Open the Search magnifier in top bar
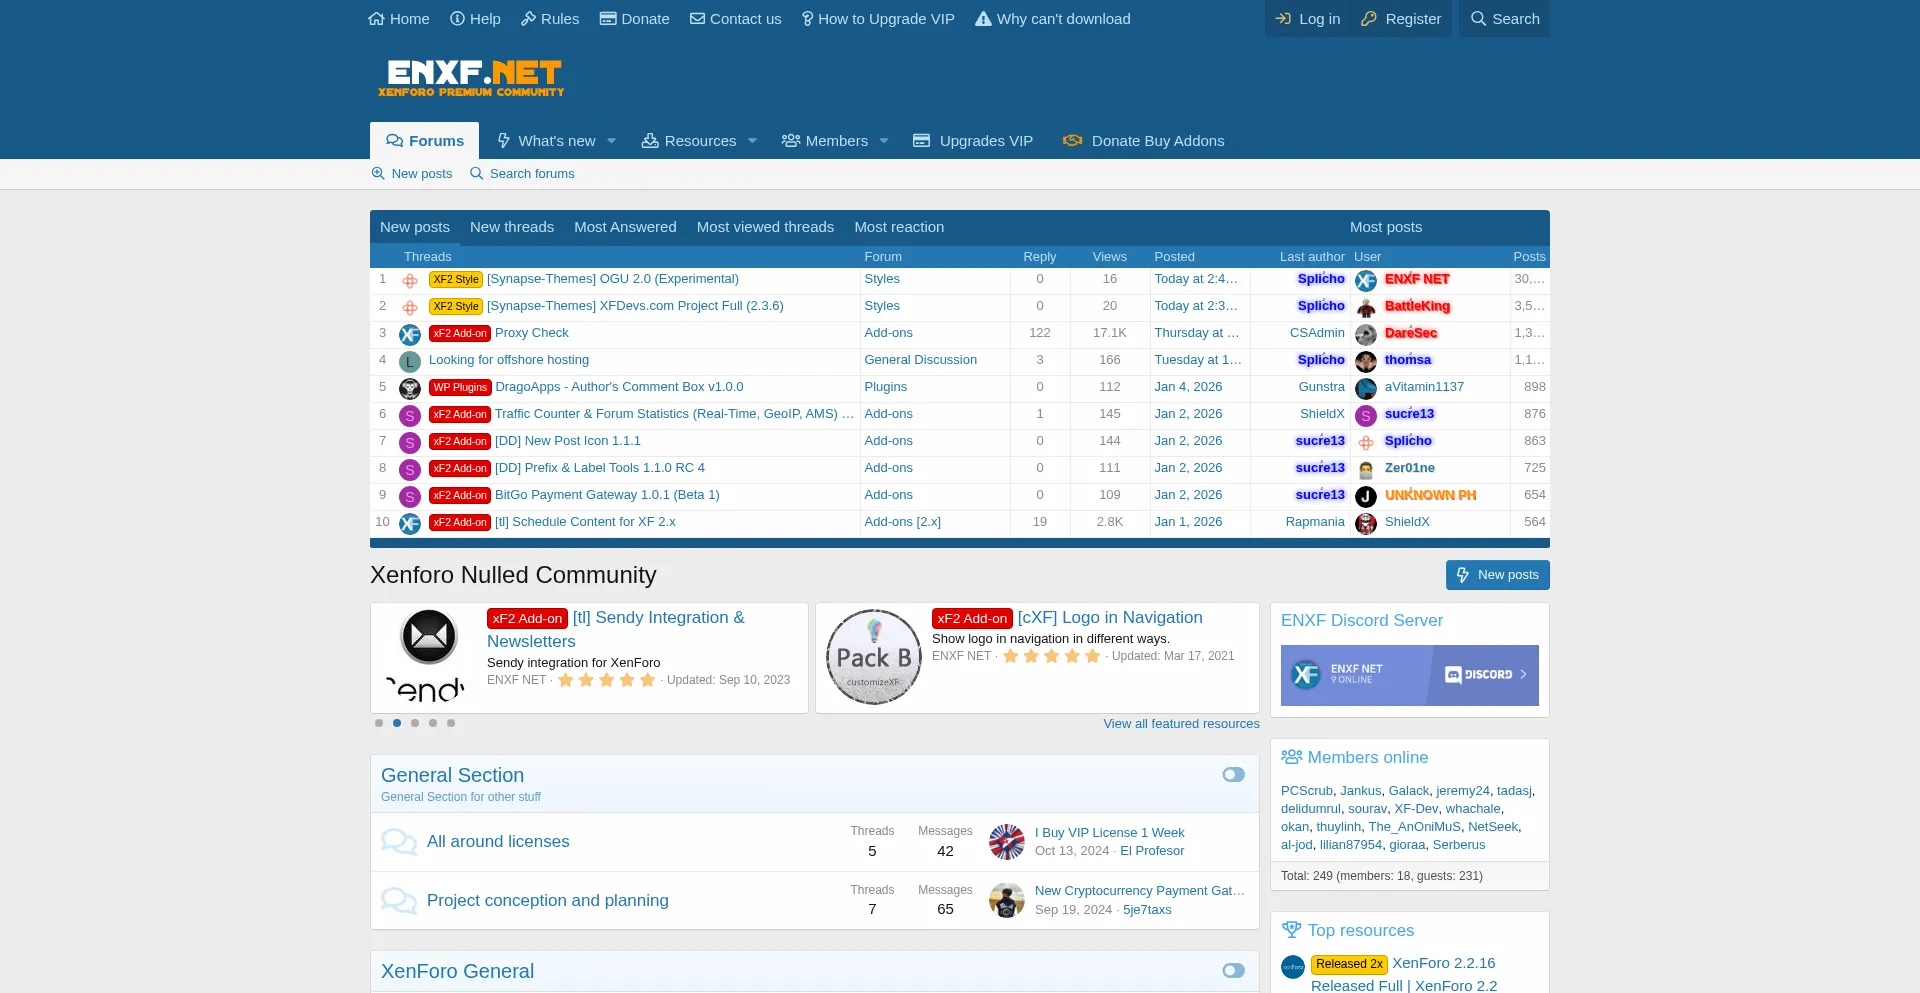This screenshot has height=993, width=1920. [x=1478, y=19]
